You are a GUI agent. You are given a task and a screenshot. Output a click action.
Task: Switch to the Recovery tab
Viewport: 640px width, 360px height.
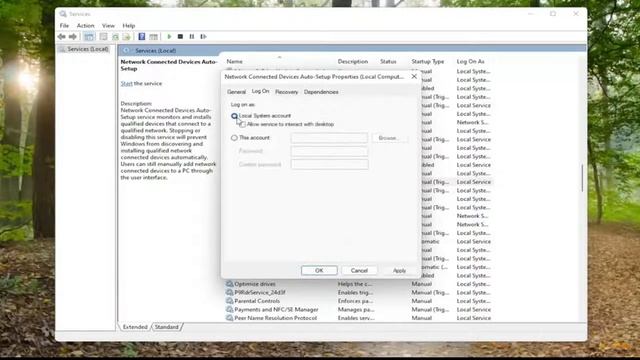[287, 92]
